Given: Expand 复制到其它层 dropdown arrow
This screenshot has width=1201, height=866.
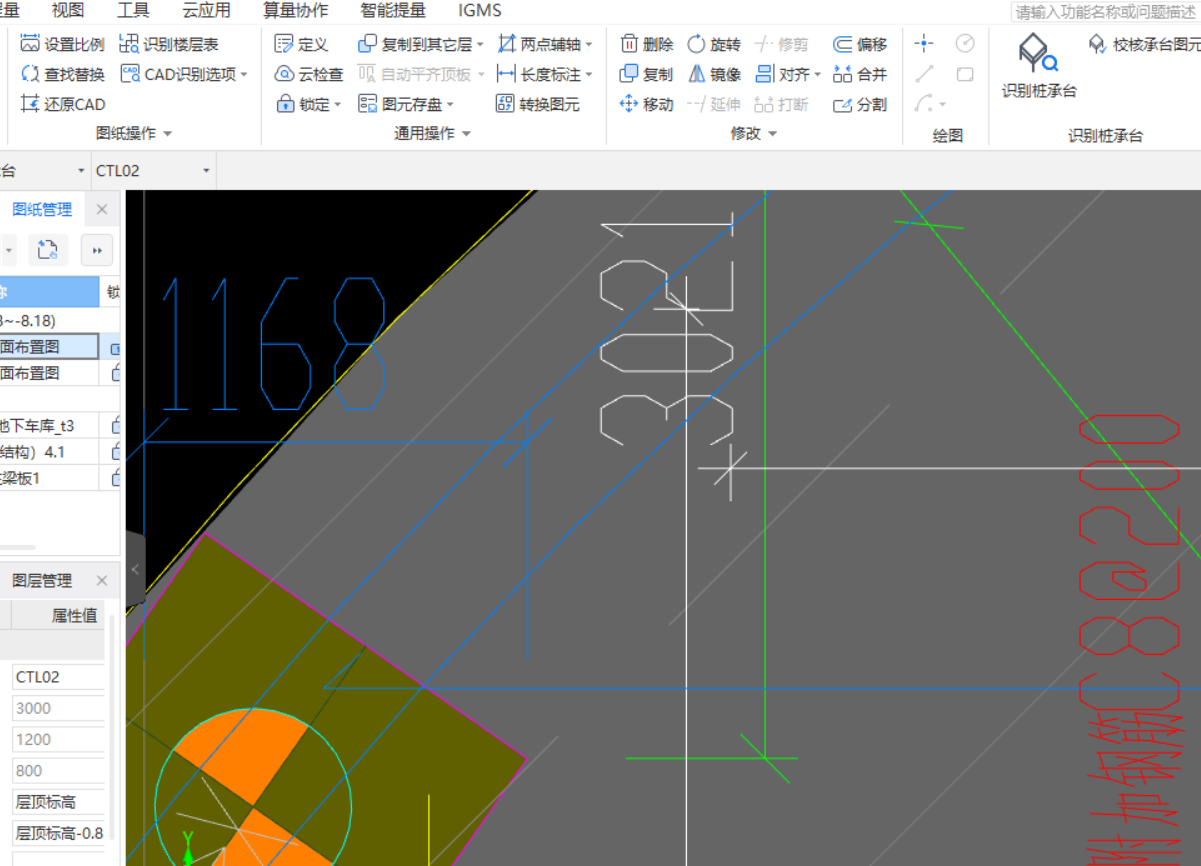Looking at the screenshot, I should coord(480,45).
